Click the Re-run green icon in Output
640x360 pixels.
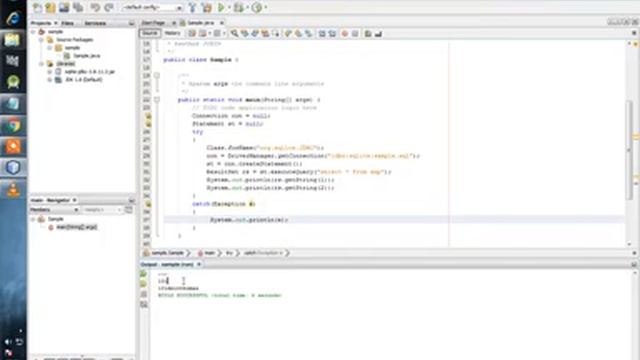(x=144, y=274)
